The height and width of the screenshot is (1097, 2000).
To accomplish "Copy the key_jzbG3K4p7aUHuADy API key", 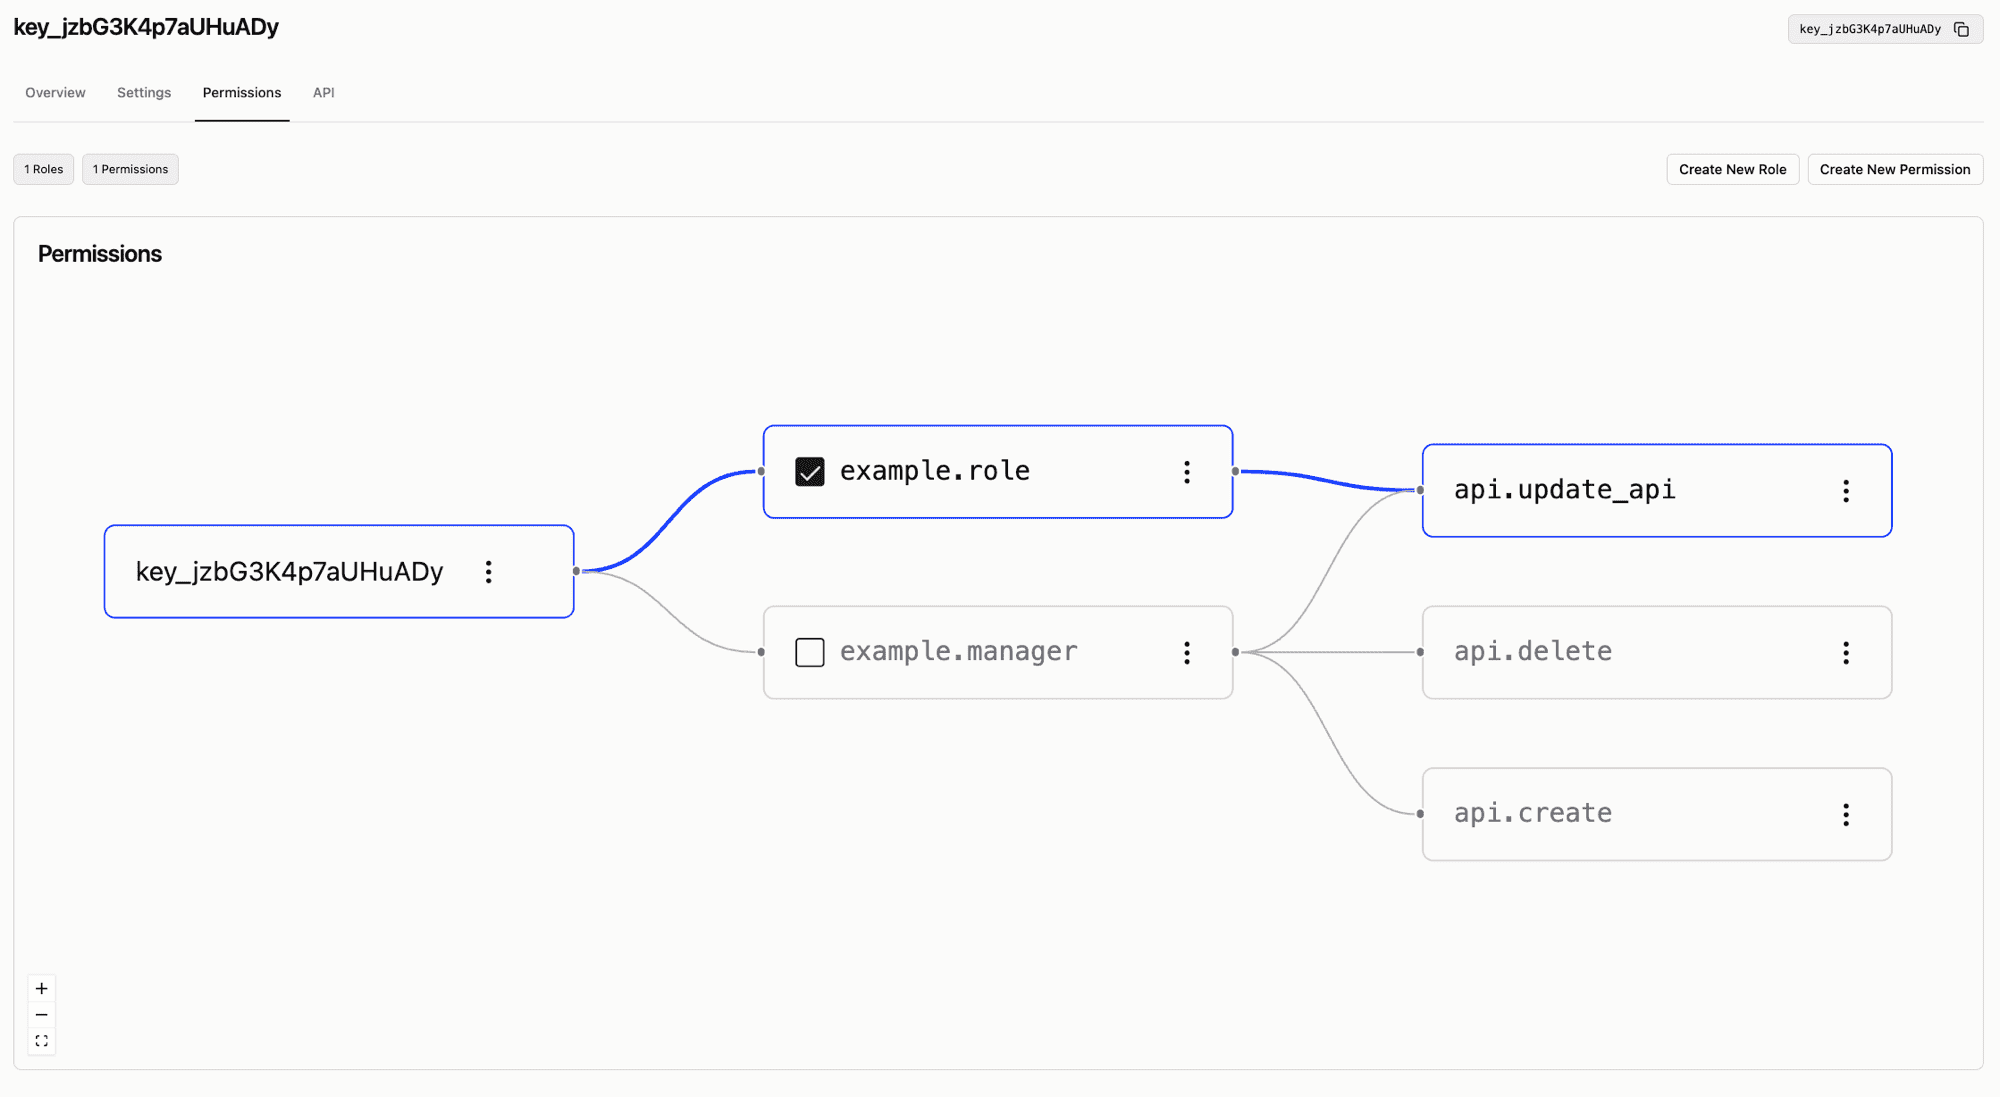I will point(1962,29).
